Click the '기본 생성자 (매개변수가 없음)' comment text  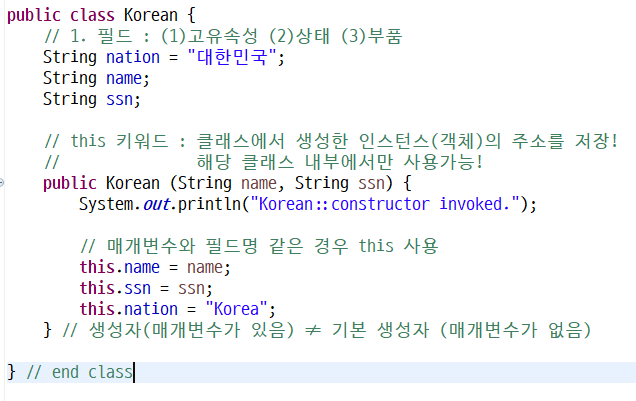point(461,330)
